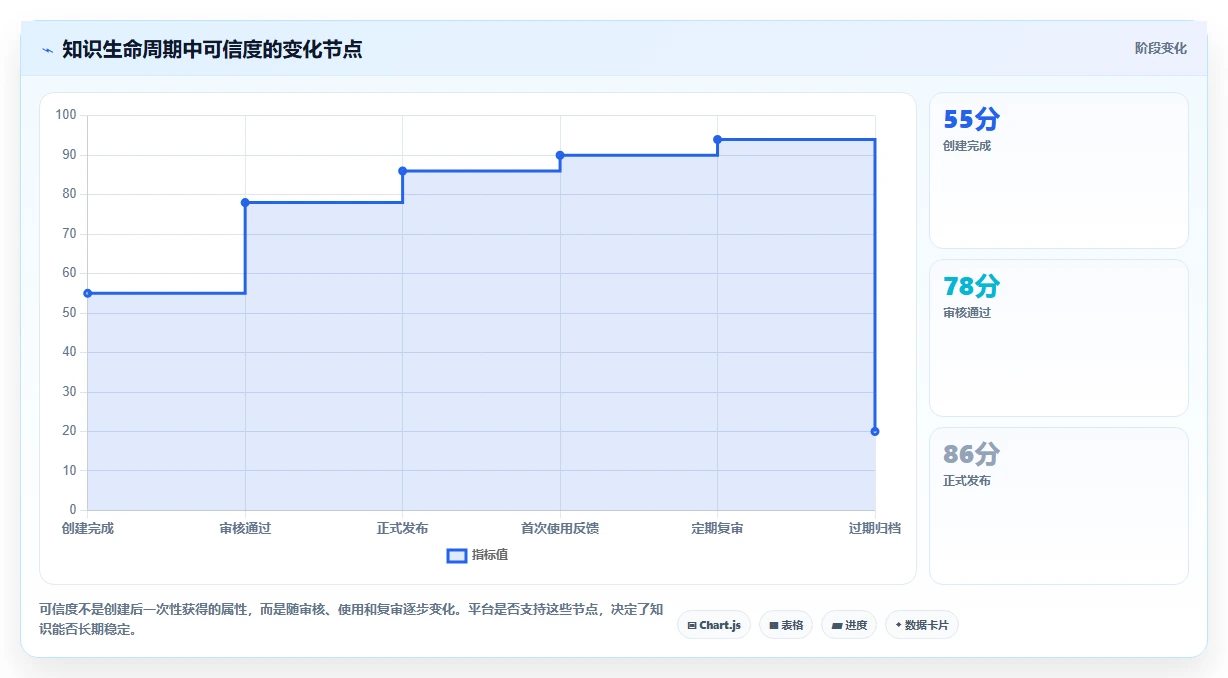Screen dimensions: 1228x678
Task: Select the 审核通过 data point at 78
Action: click(245, 202)
